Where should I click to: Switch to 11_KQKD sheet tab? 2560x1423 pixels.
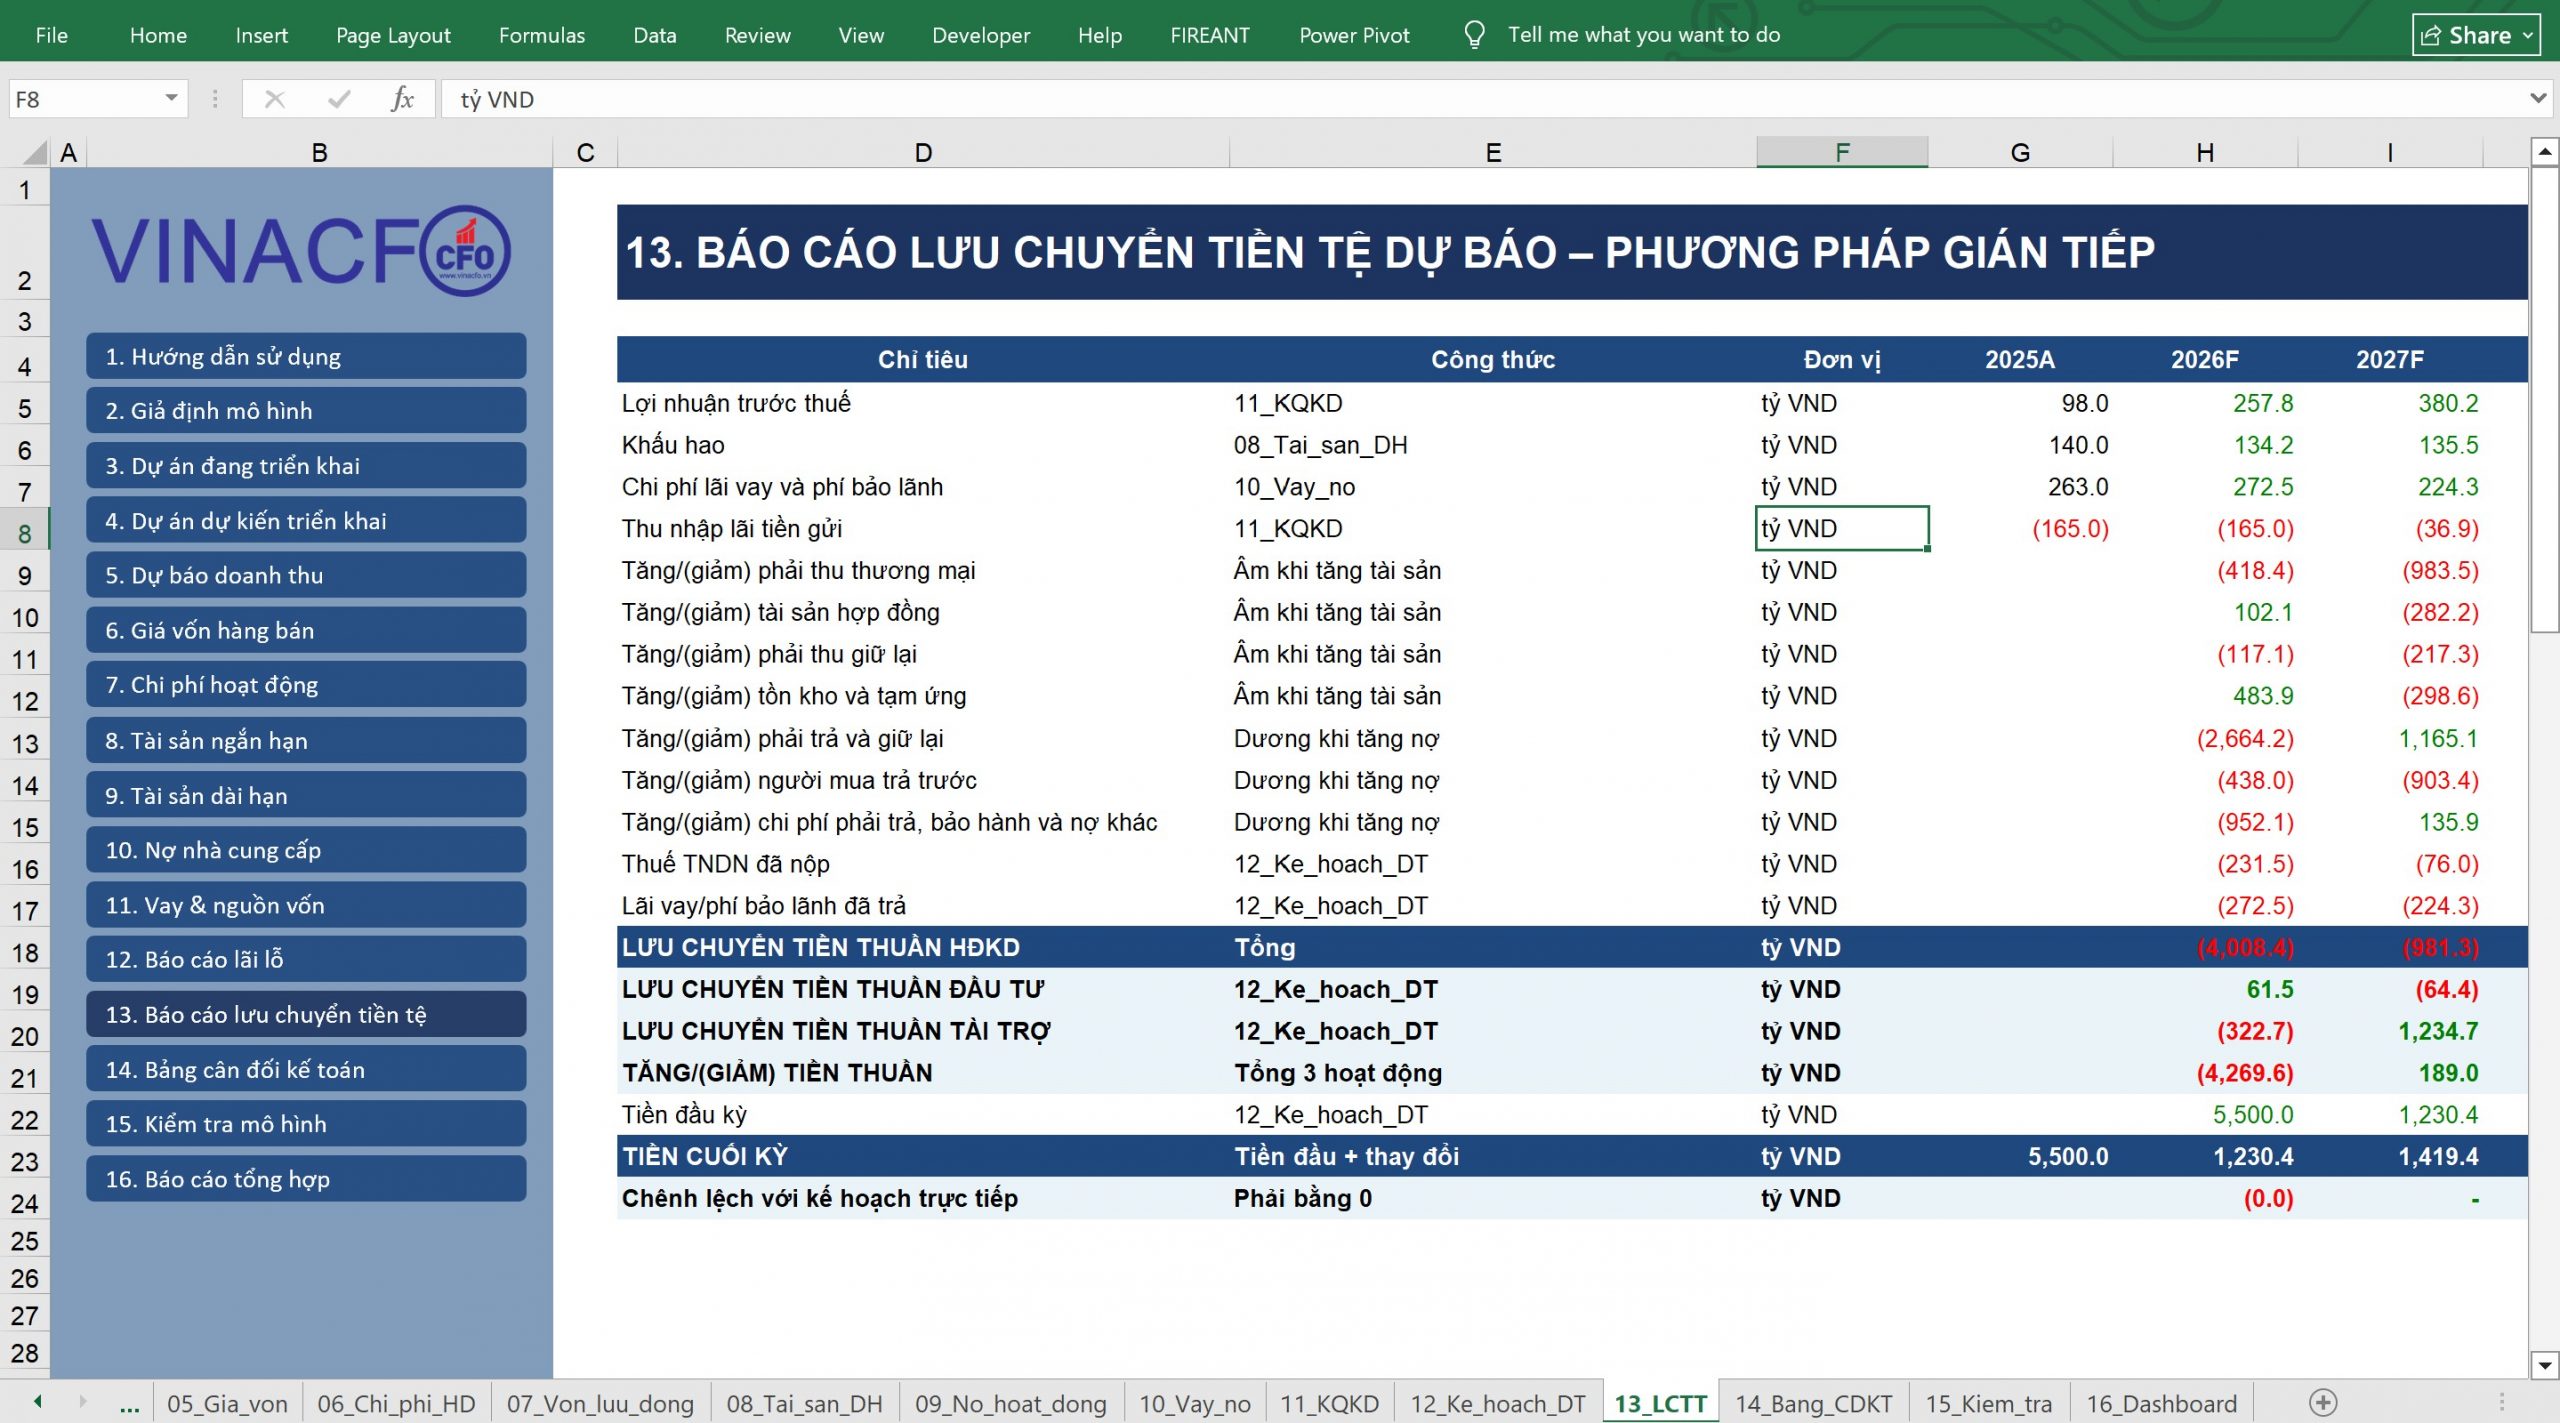(x=1329, y=1403)
